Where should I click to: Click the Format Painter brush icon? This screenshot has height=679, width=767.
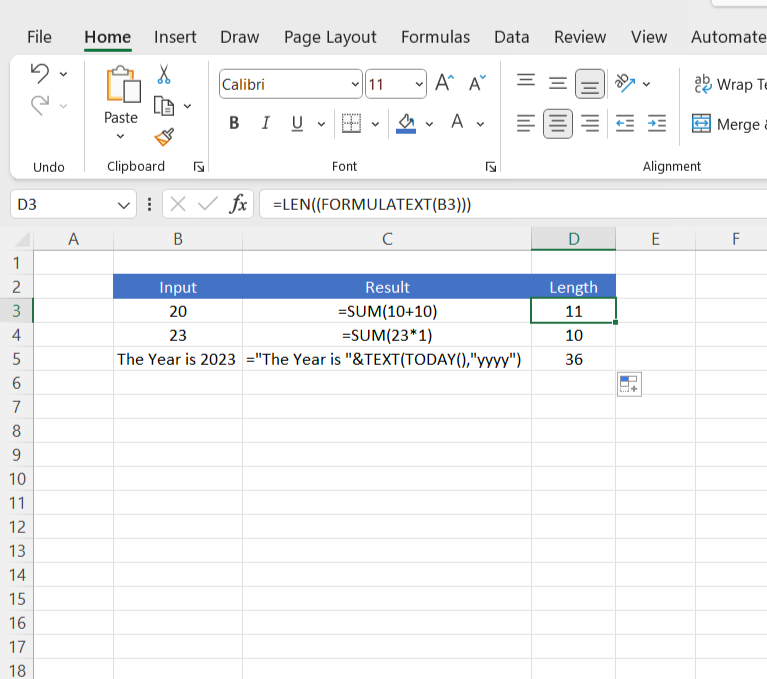[164, 136]
